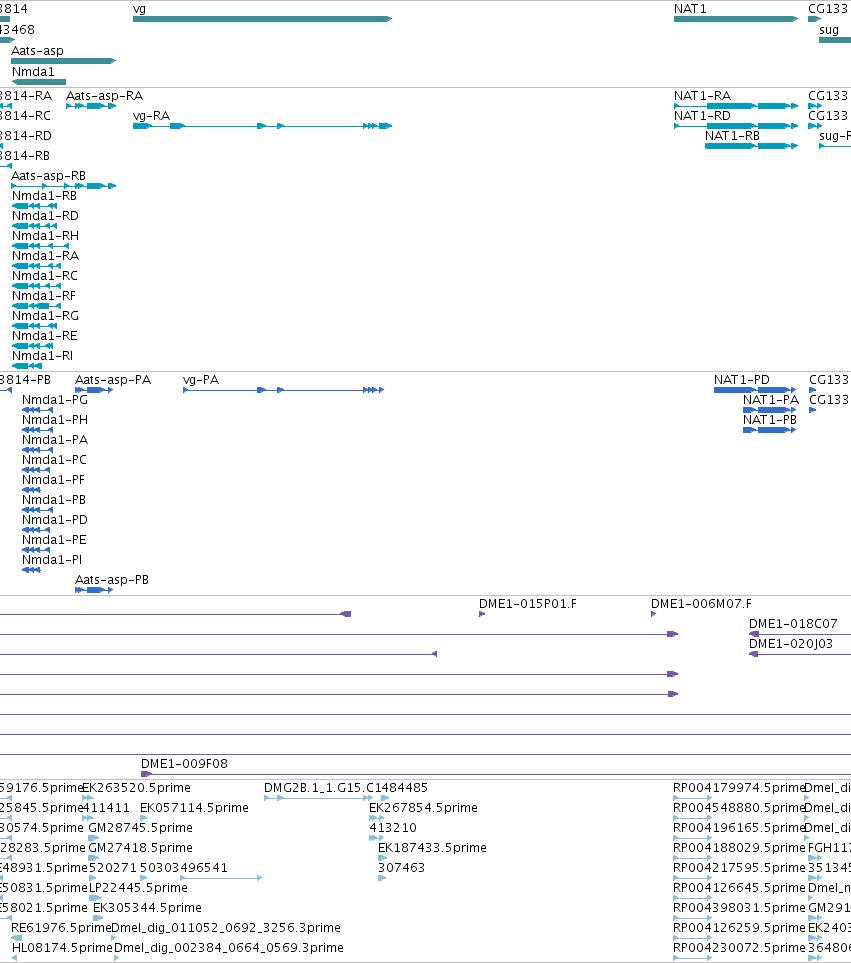Viewport: 851px width, 963px height.
Task: Click the LP22445.5prime EST
Action: click(x=95, y=898)
